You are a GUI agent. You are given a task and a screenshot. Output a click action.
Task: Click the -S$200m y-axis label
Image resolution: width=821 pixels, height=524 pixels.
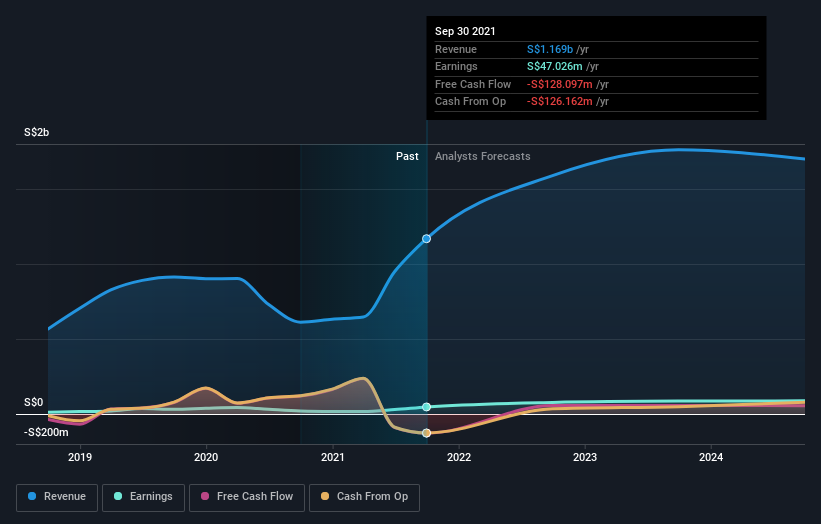pyautogui.click(x=46, y=432)
